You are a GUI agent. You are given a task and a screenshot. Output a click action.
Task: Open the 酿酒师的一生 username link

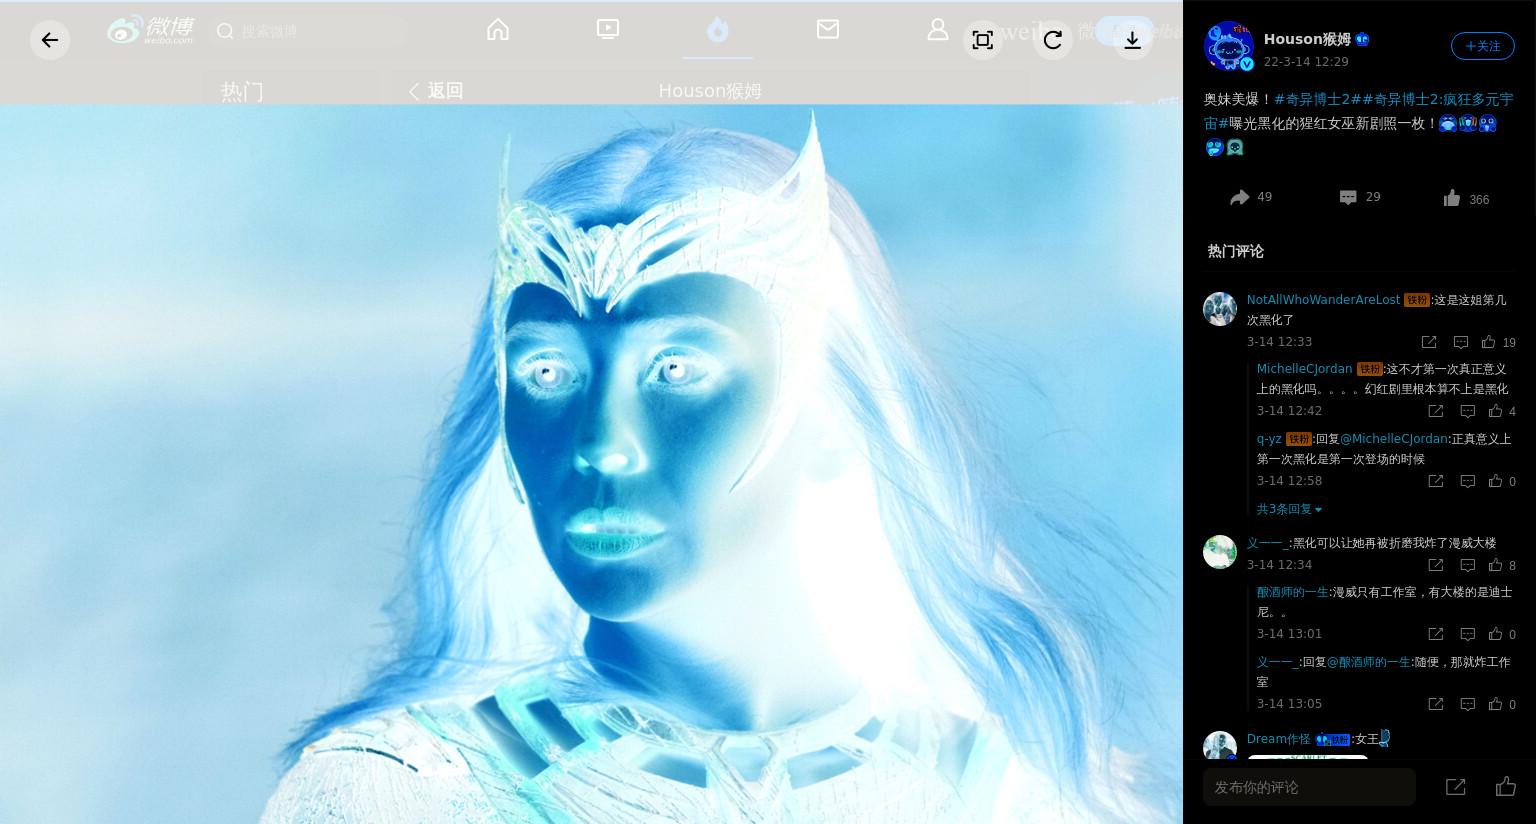1292,592
